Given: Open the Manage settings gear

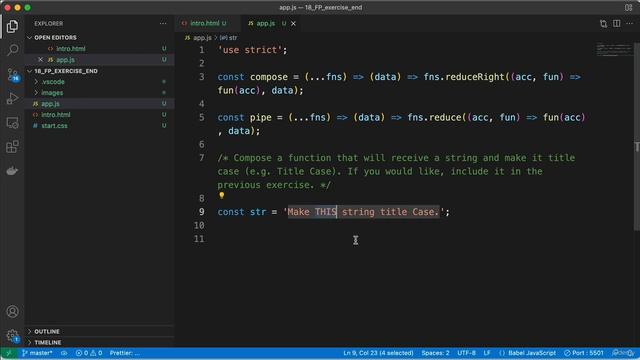Looking at the screenshot, I should coord(12,336).
